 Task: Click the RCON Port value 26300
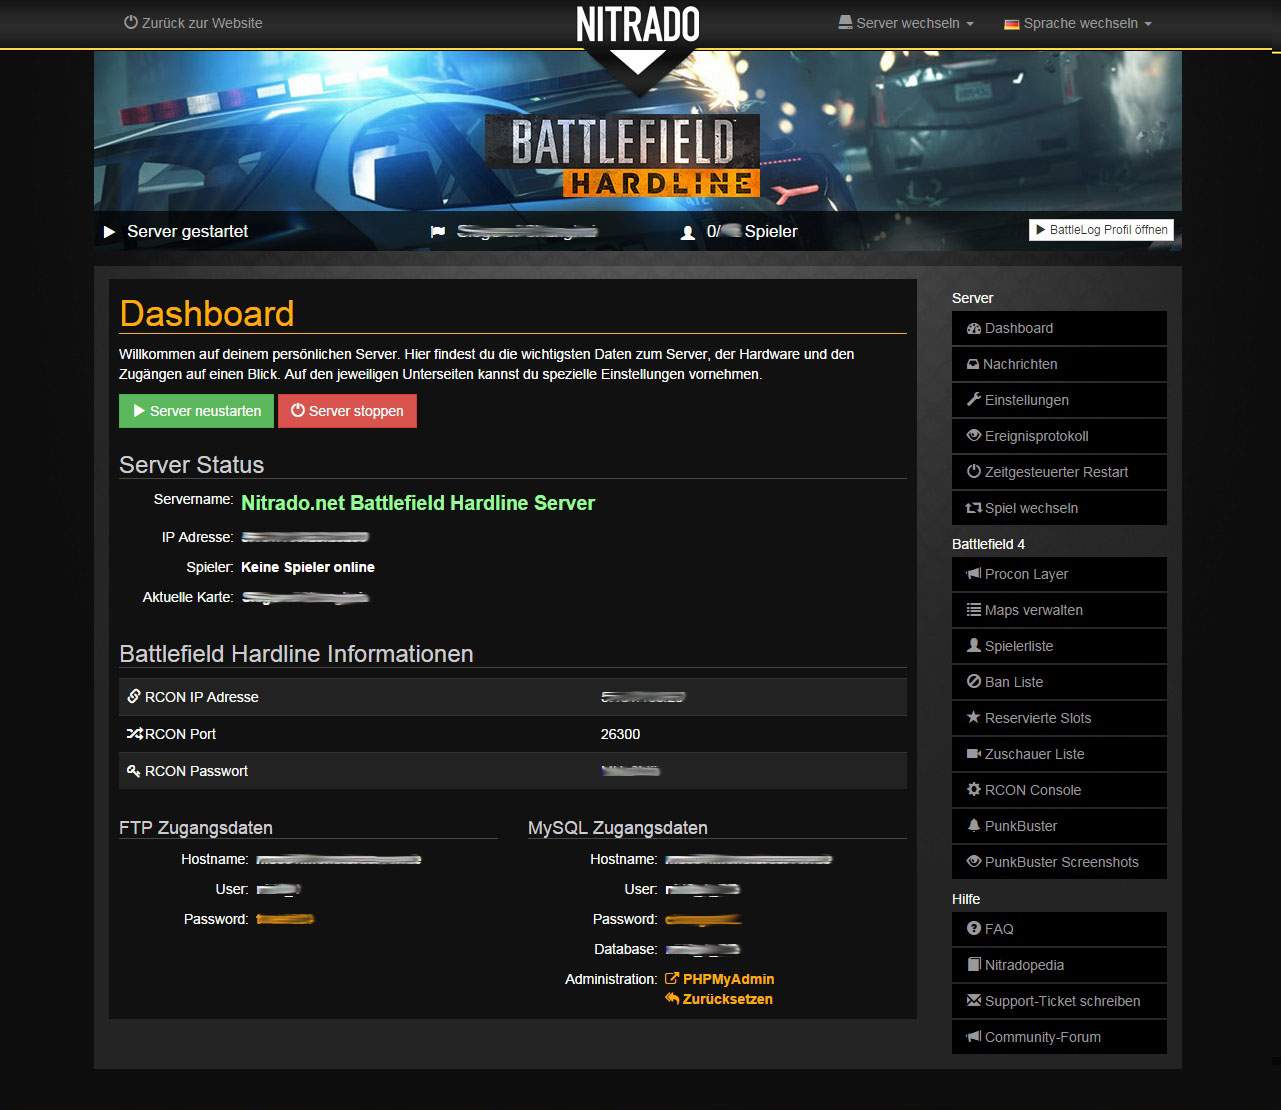click(x=620, y=734)
